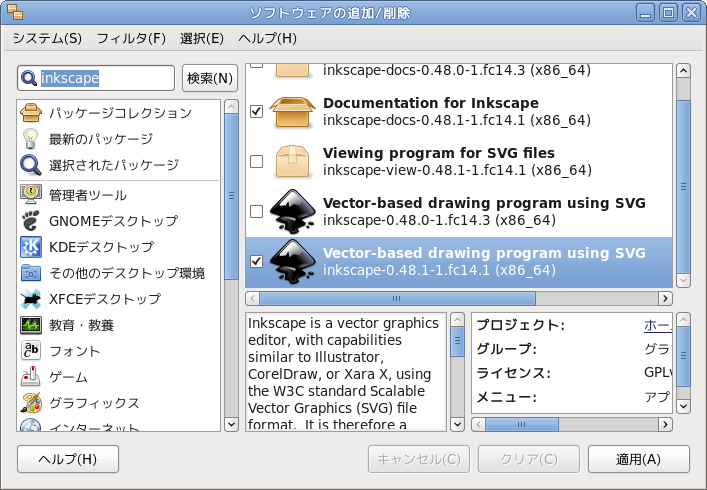Screen dimensions: 707x490
Task: Click the 管理者ツール monitor icon
Action: 31,194
